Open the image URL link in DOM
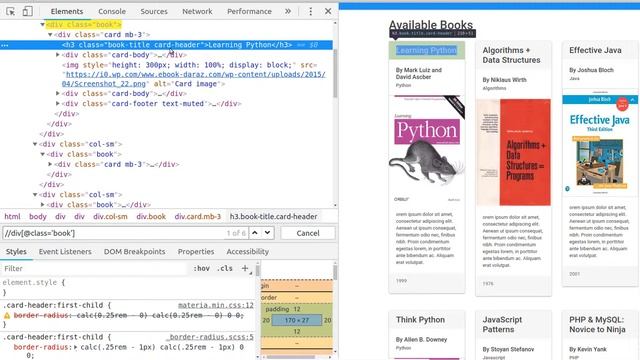640x360 pixels. pos(195,79)
